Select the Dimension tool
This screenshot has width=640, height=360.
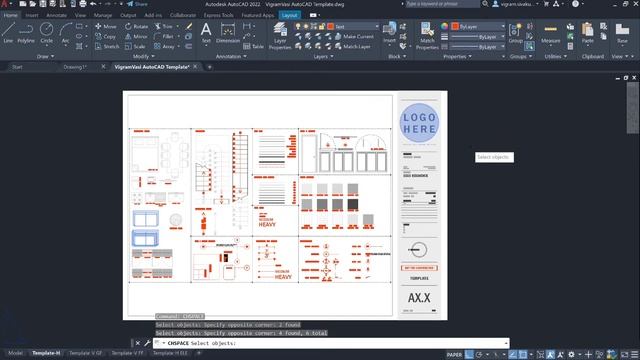[x=228, y=33]
